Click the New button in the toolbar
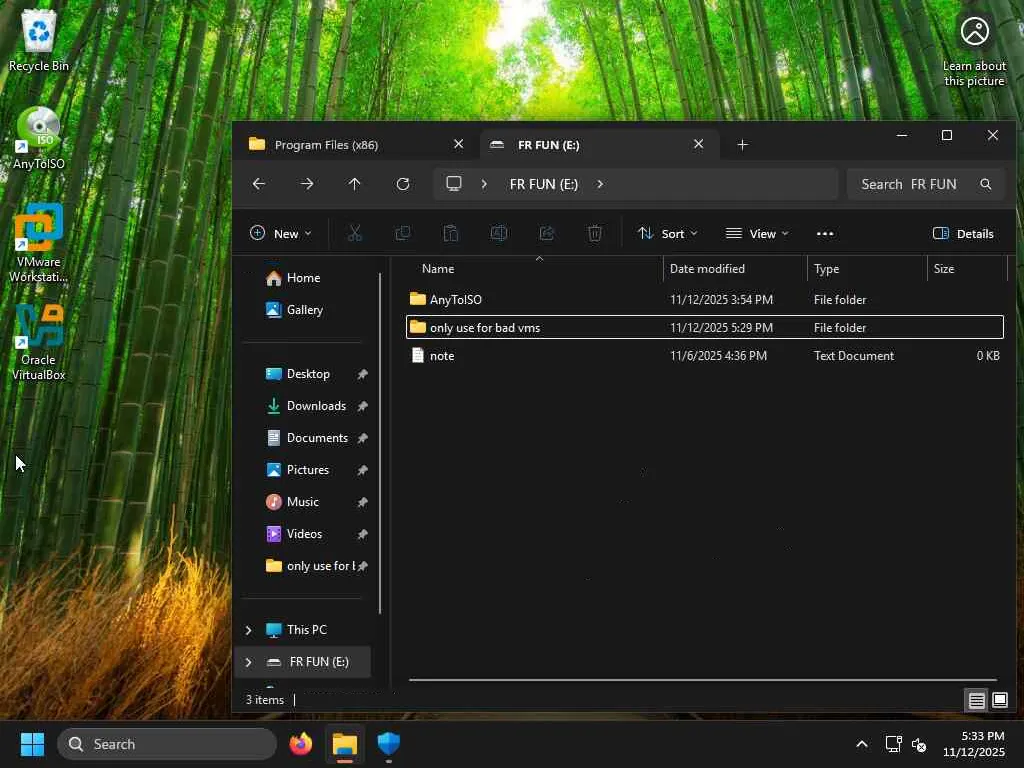The width and height of the screenshot is (1024, 768). (x=280, y=234)
